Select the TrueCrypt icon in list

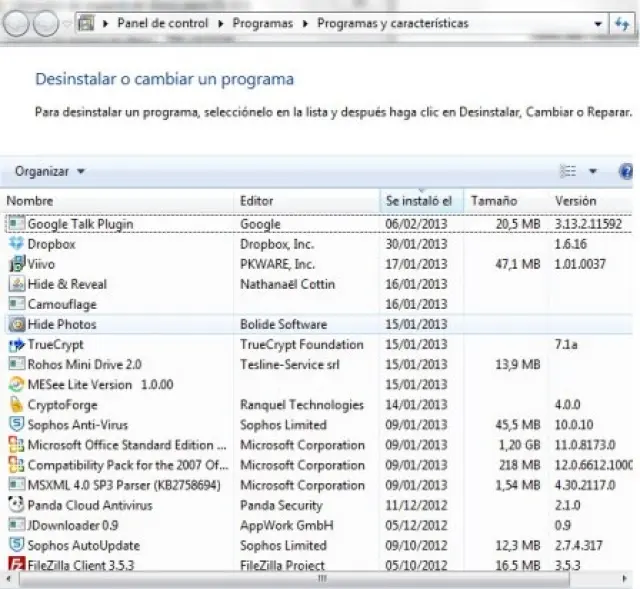(16, 345)
